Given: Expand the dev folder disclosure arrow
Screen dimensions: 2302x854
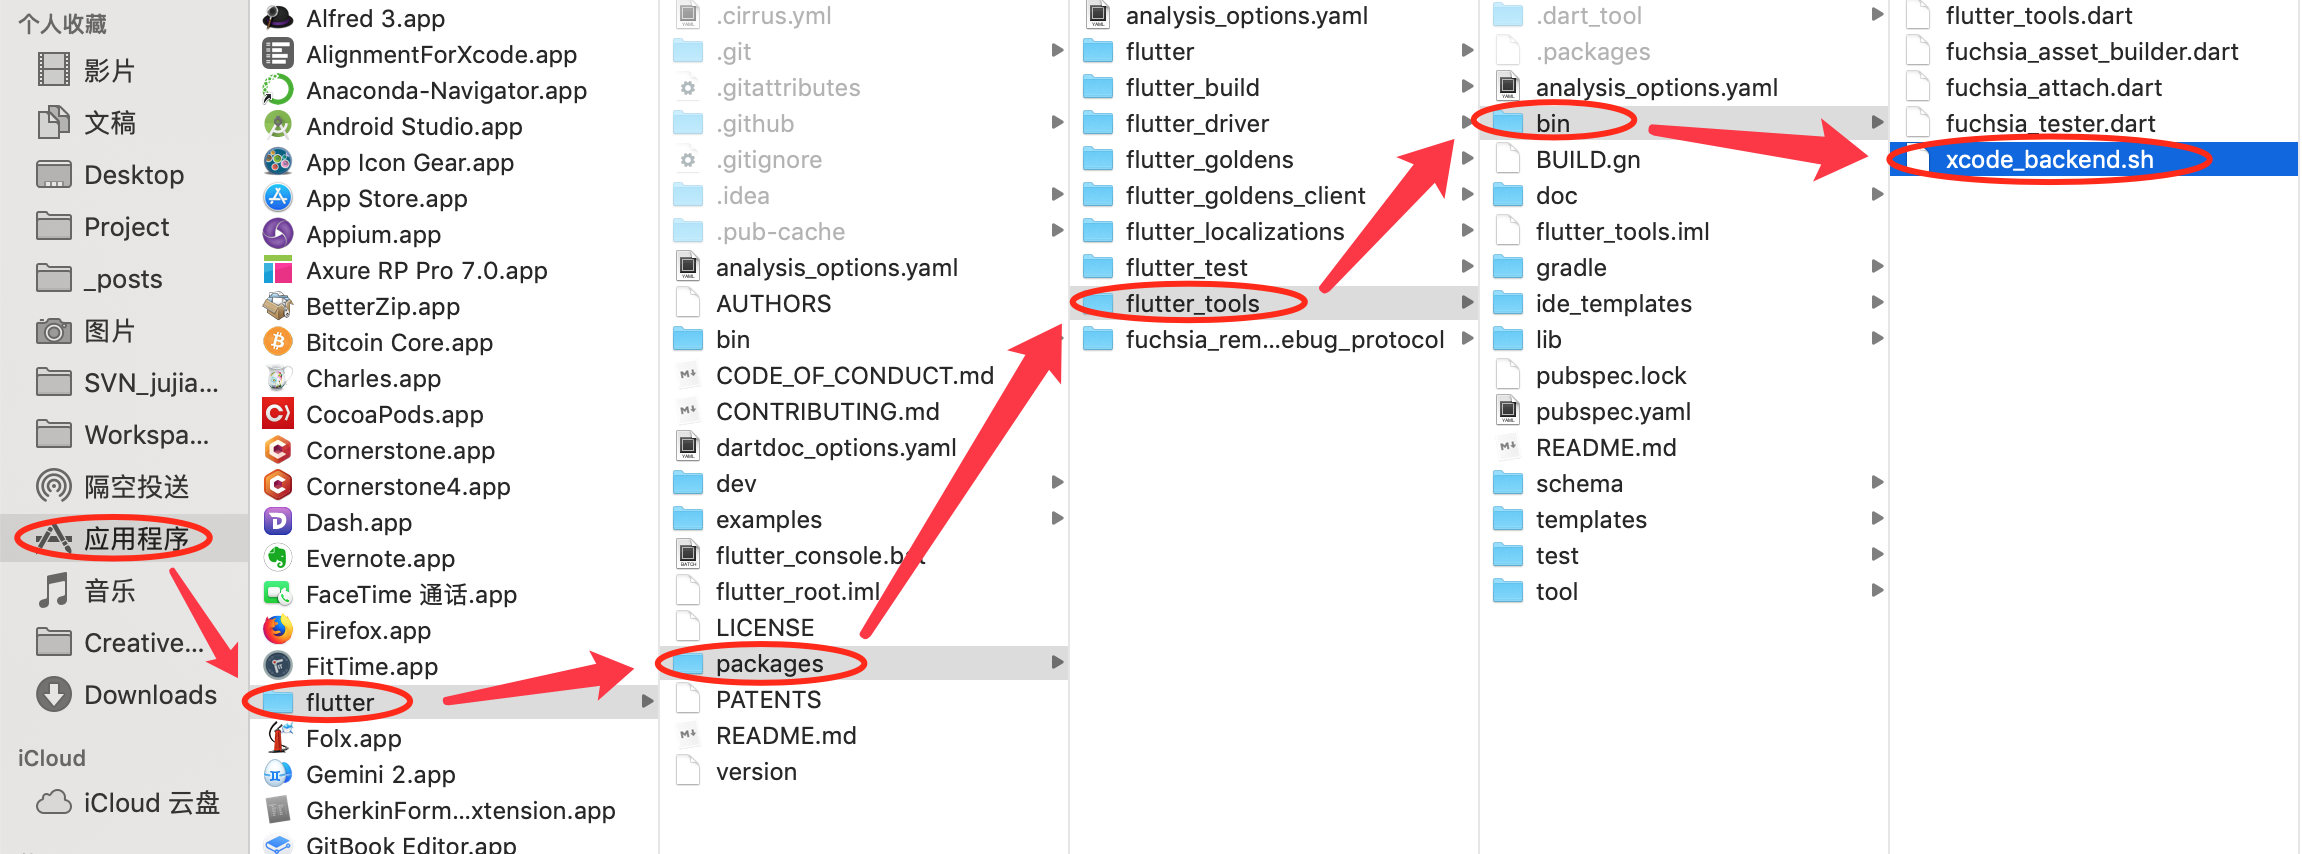Looking at the screenshot, I should [x=1057, y=482].
